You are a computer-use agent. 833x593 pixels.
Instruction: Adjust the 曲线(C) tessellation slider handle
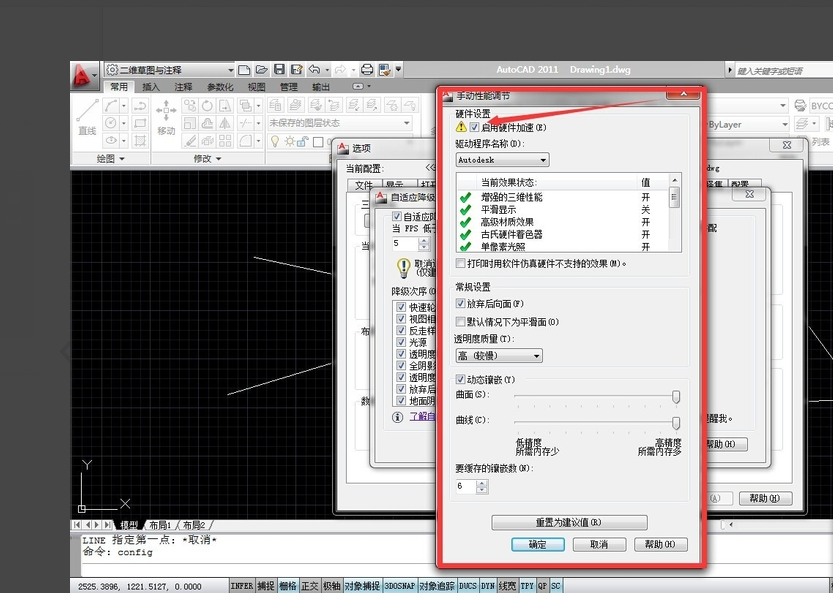click(676, 422)
